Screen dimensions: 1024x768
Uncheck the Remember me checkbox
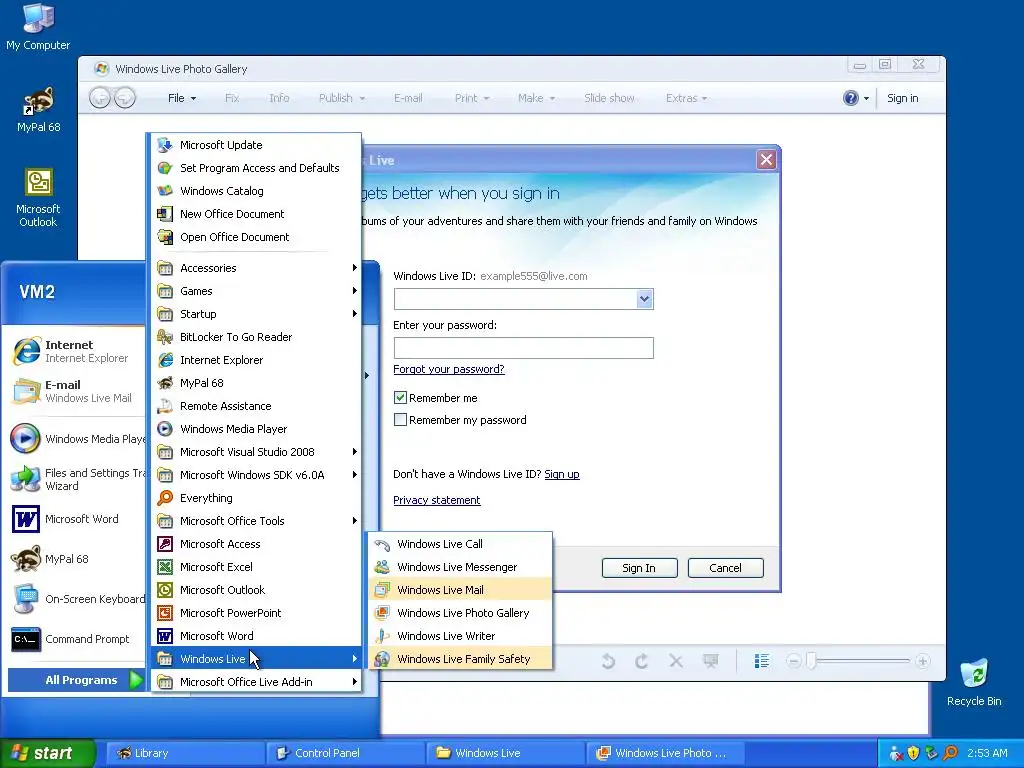(x=400, y=398)
